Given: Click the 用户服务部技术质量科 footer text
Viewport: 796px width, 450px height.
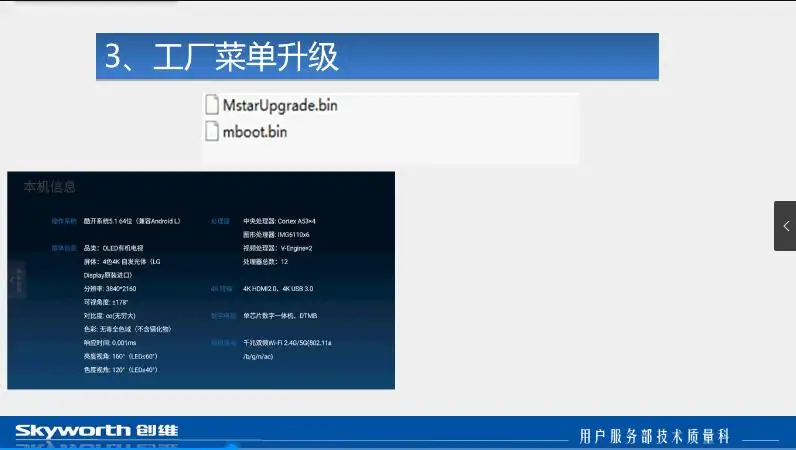Looking at the screenshot, I should coord(655,436).
